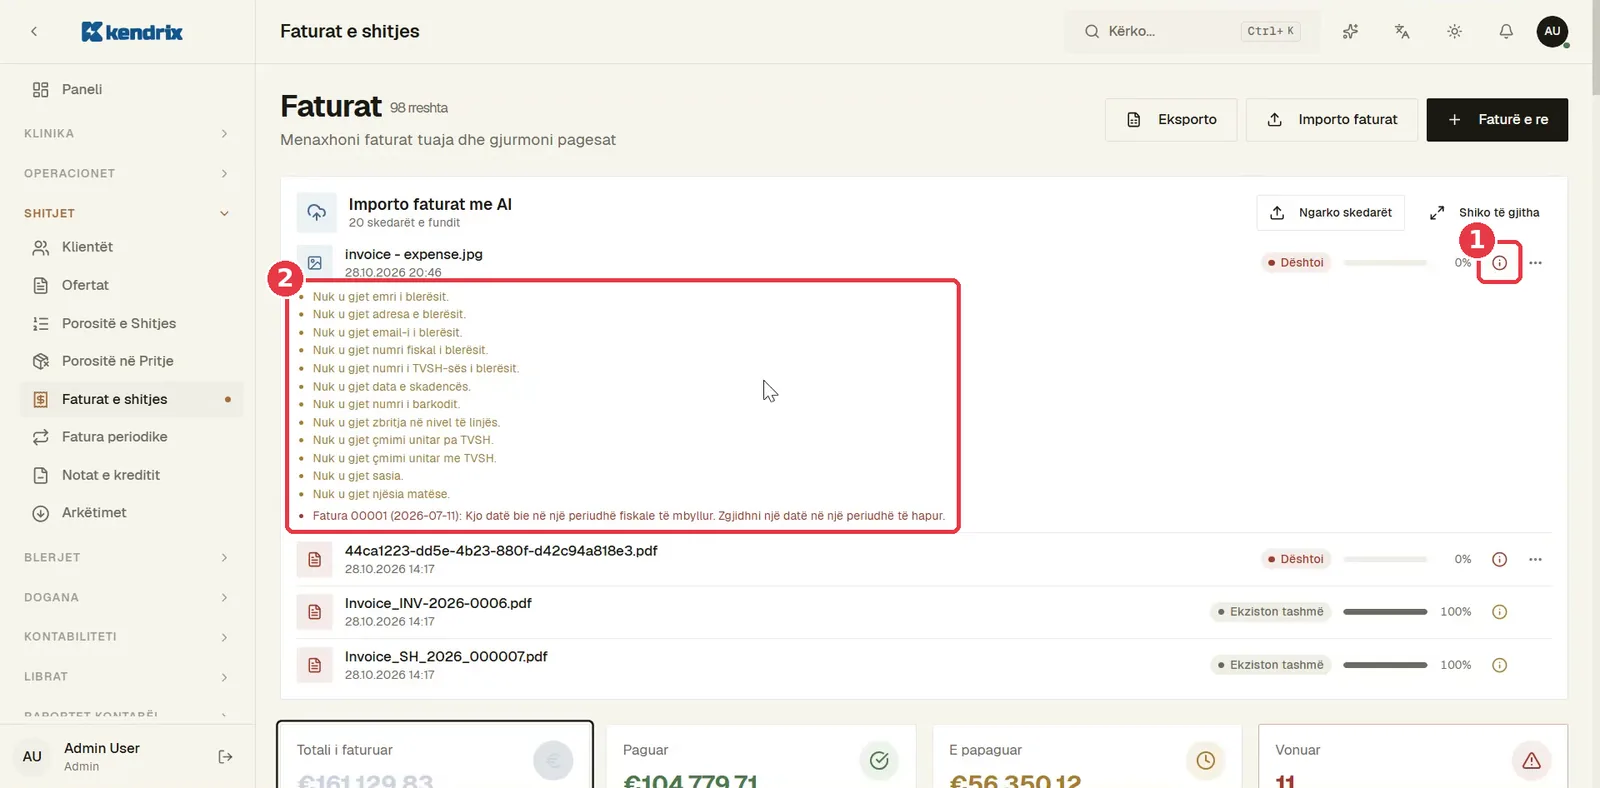Expand the LIBRAT sidebar section
This screenshot has height=788, width=1600.
pos(127,677)
